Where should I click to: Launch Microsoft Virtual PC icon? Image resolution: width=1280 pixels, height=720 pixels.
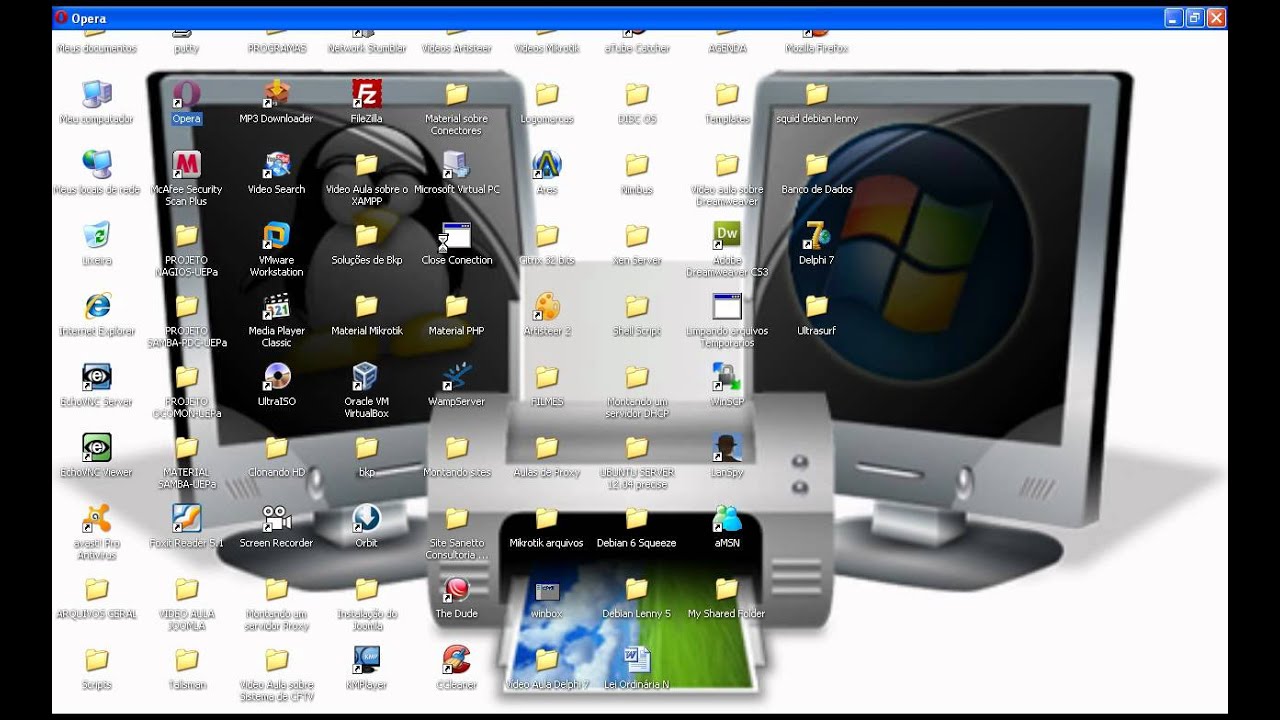(x=457, y=165)
